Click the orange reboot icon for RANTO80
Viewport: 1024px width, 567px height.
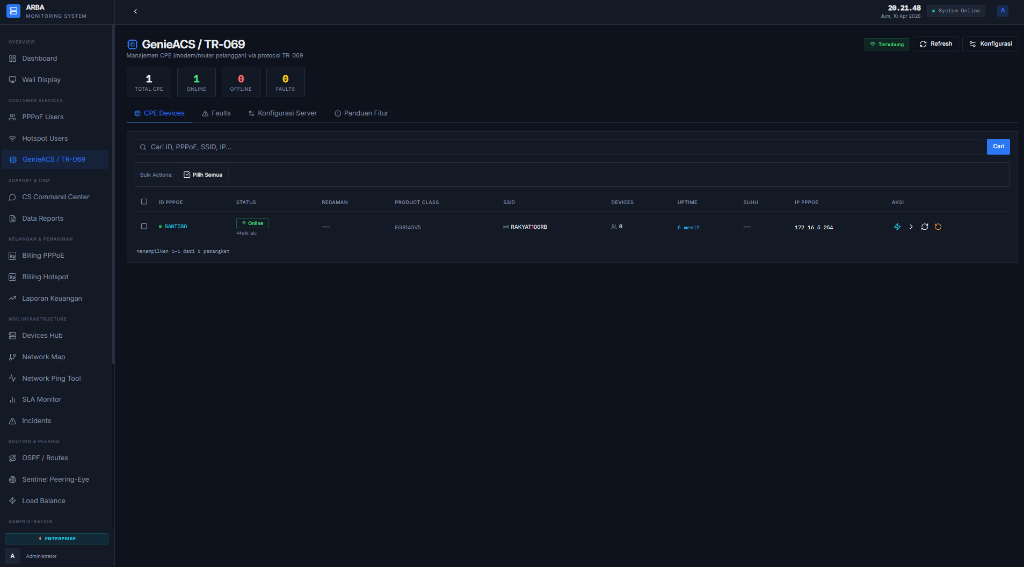[938, 227]
